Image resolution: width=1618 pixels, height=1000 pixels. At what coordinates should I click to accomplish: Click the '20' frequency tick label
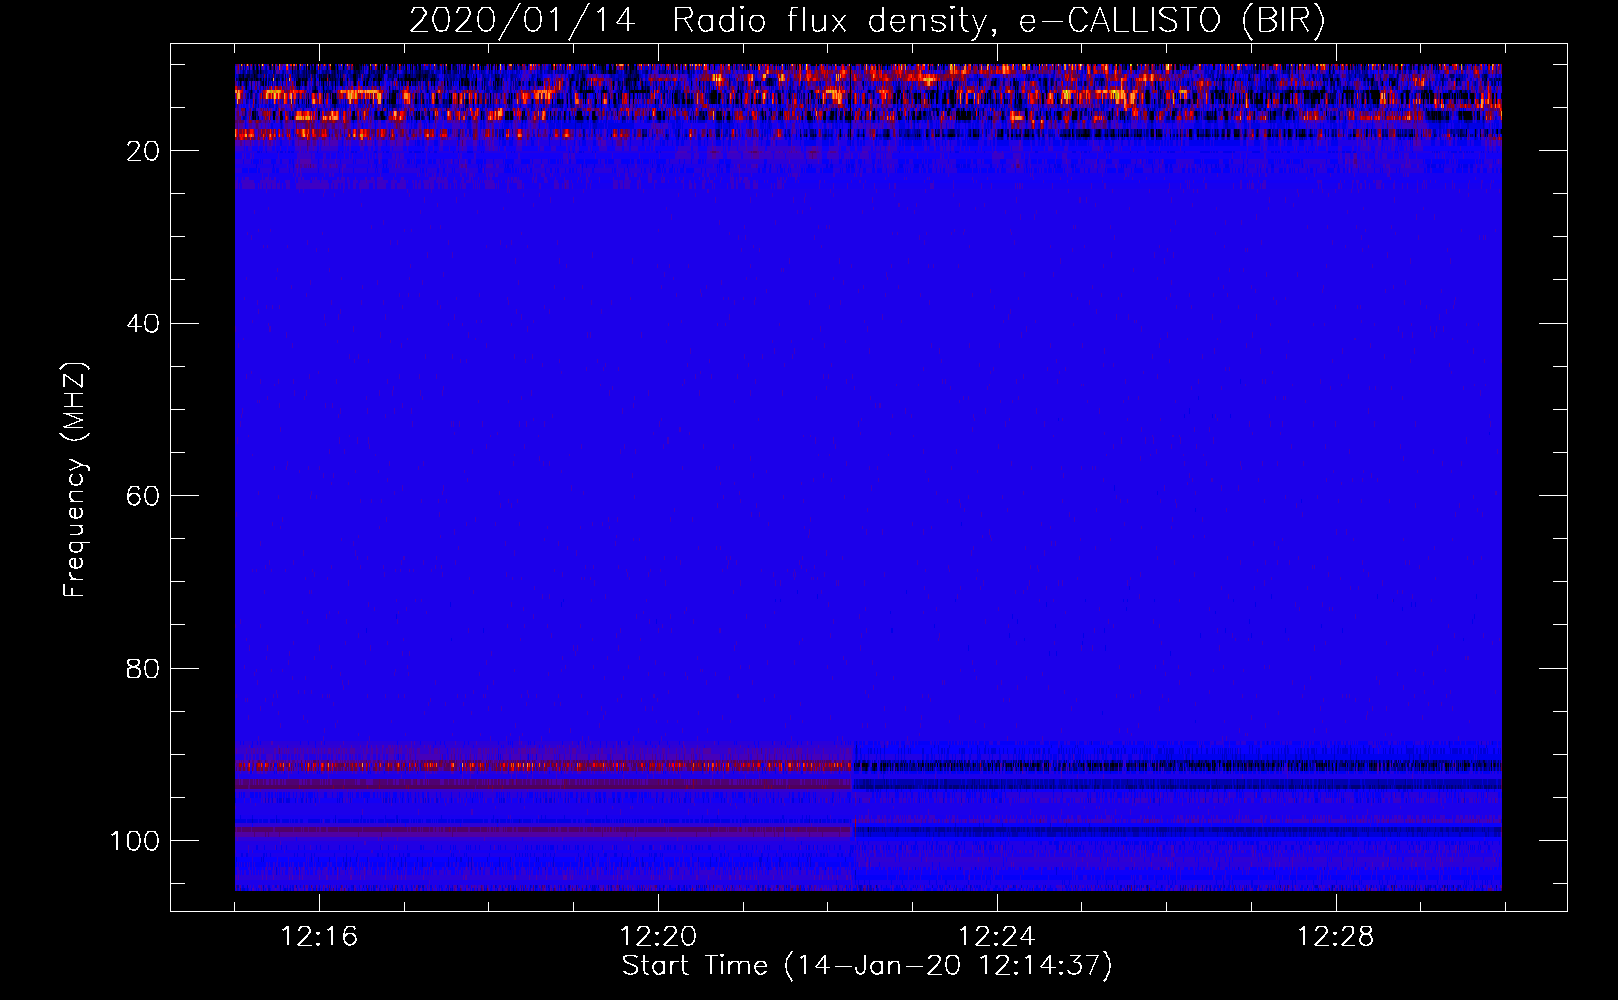143,152
